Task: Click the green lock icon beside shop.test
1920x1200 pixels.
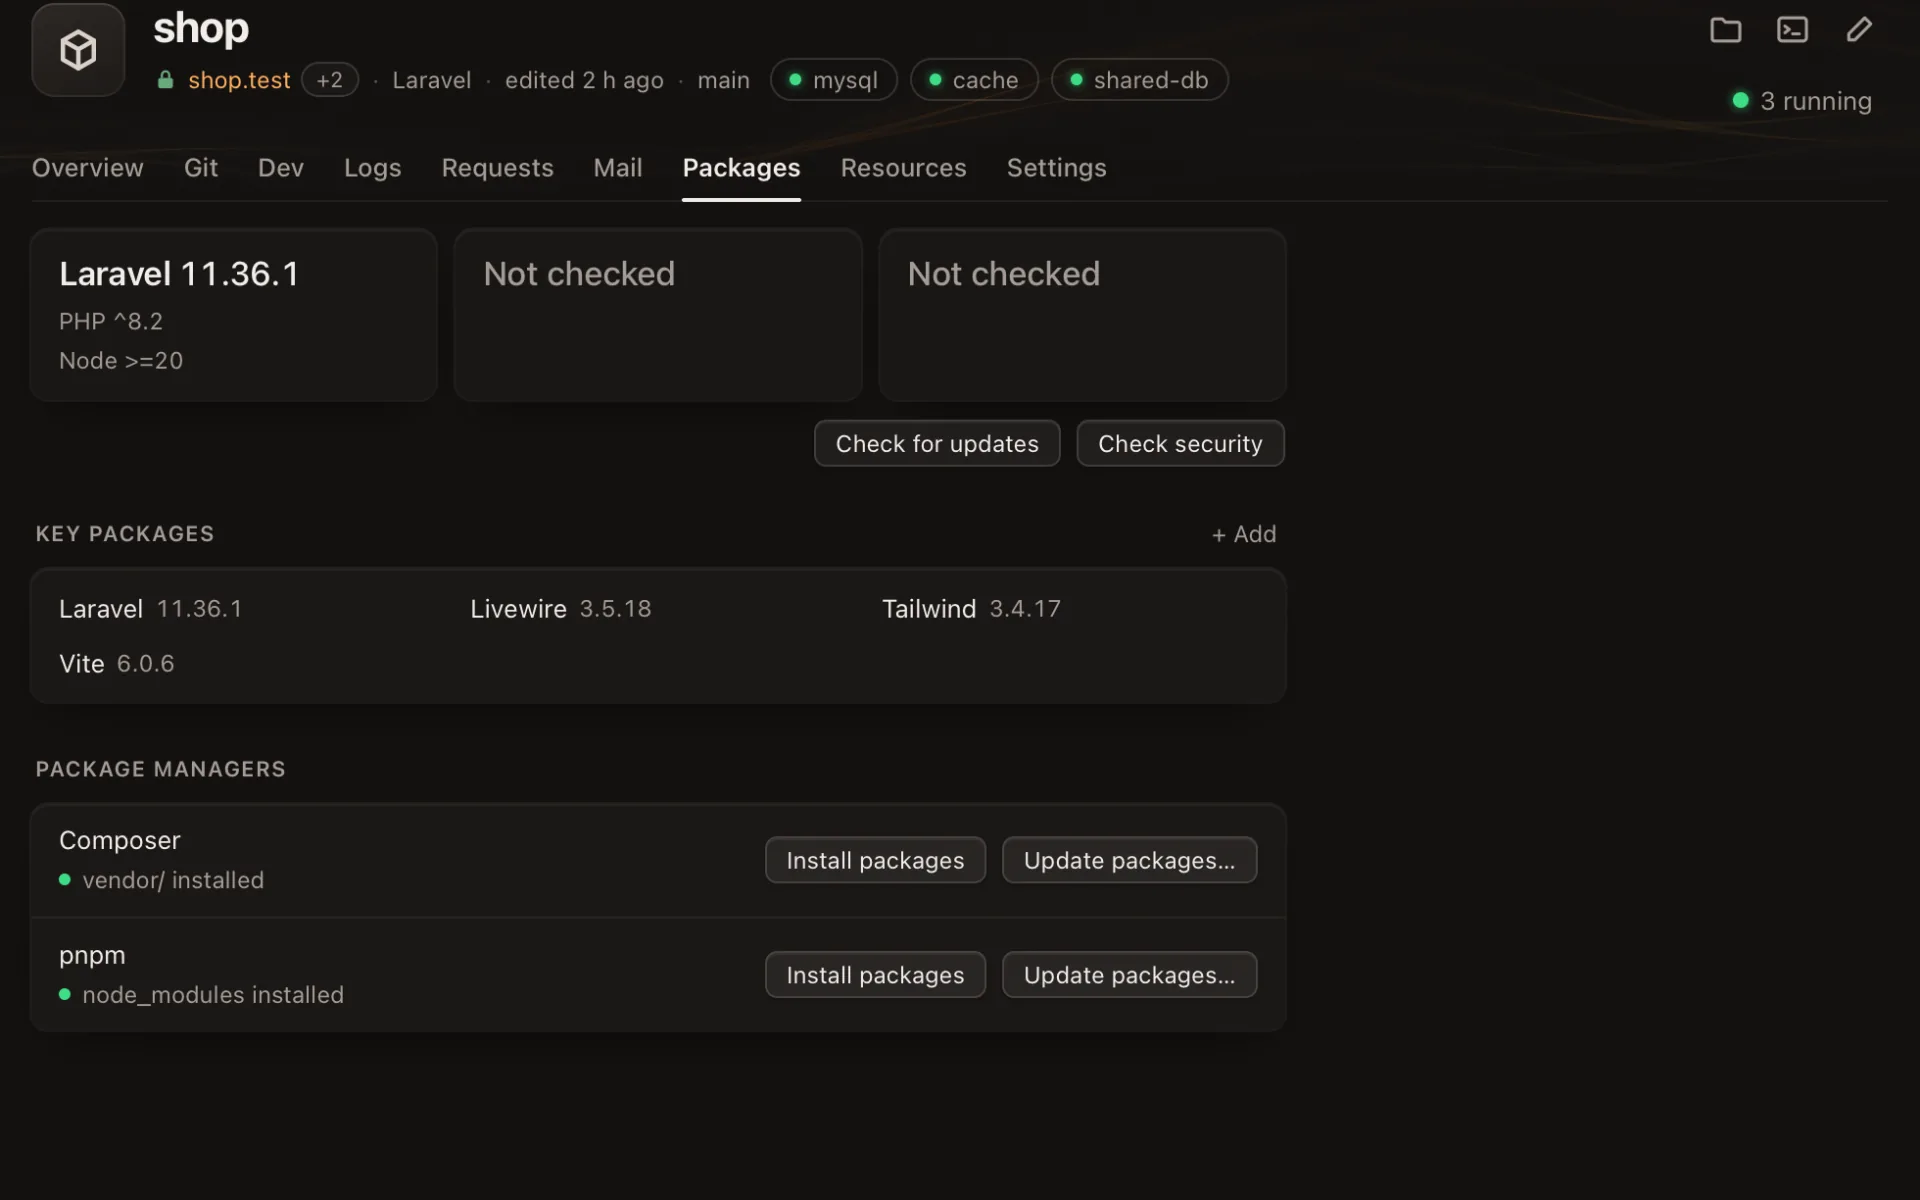Action: [x=165, y=80]
